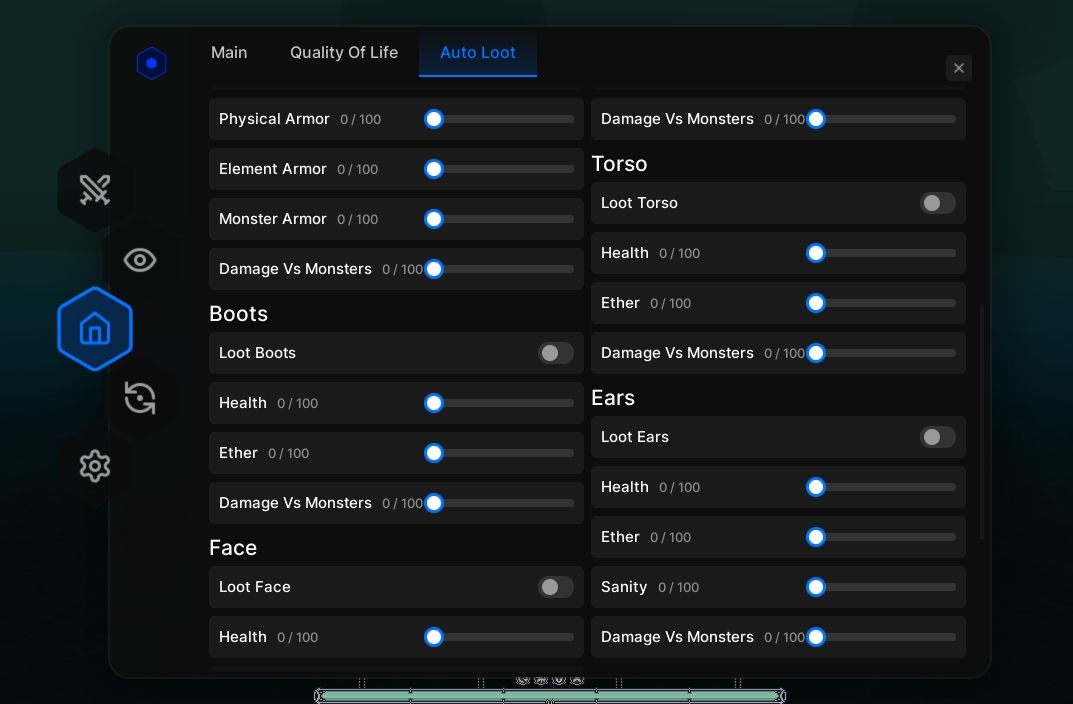Enable the Loot Face toggle
This screenshot has height=704, width=1073.
coord(555,587)
